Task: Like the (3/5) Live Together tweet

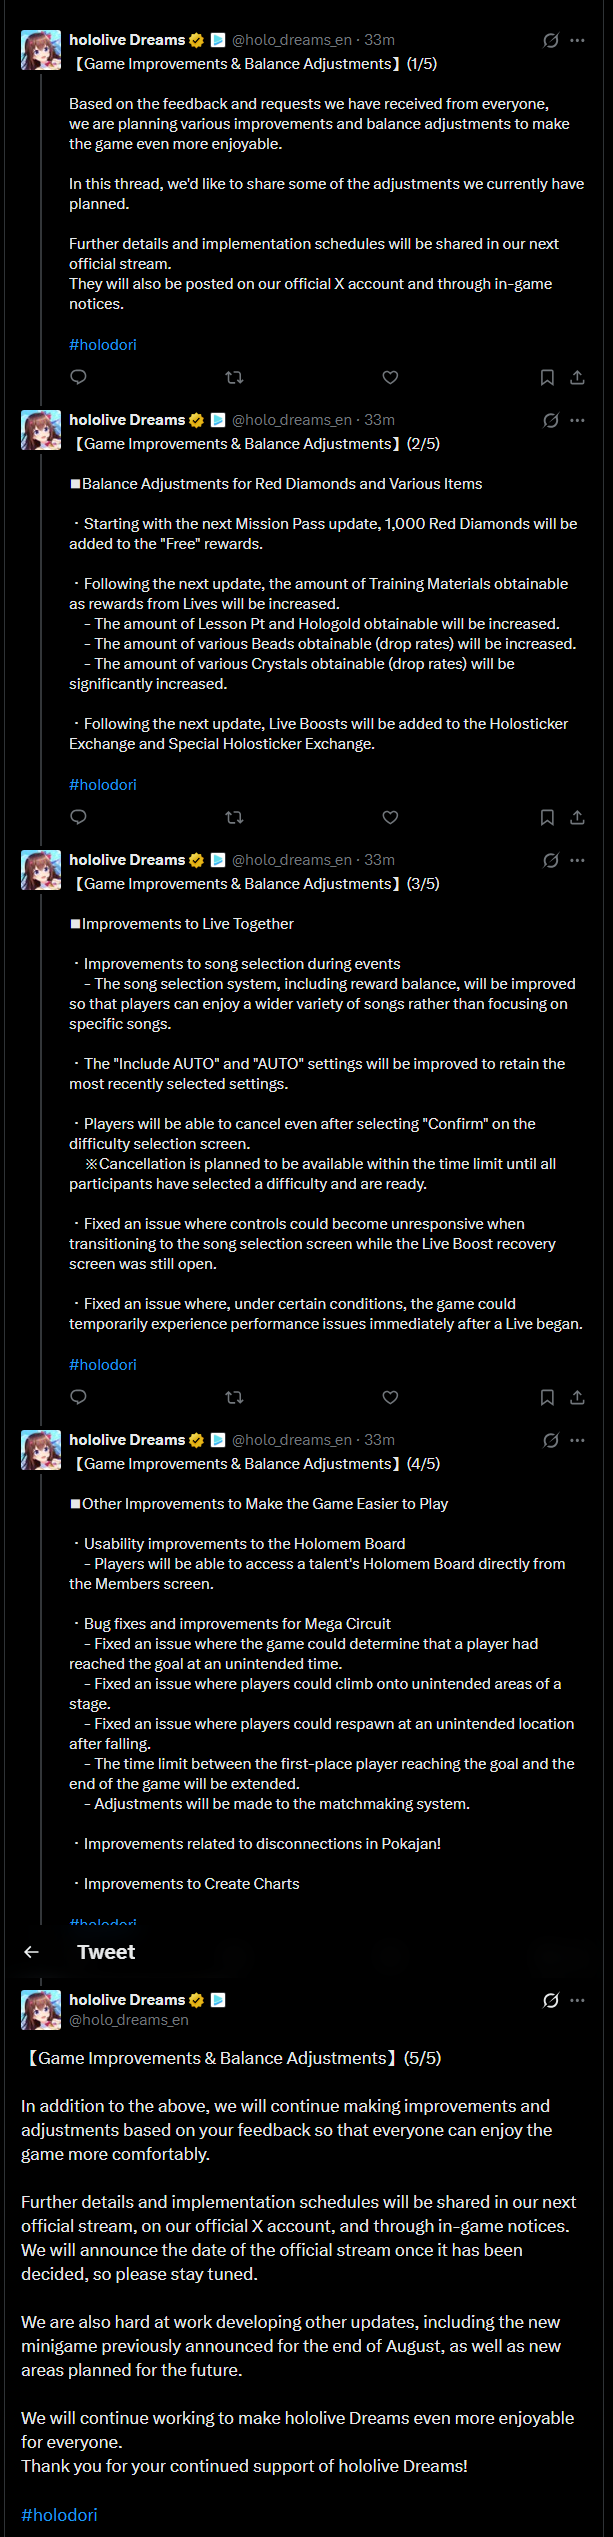Action: (x=390, y=1397)
